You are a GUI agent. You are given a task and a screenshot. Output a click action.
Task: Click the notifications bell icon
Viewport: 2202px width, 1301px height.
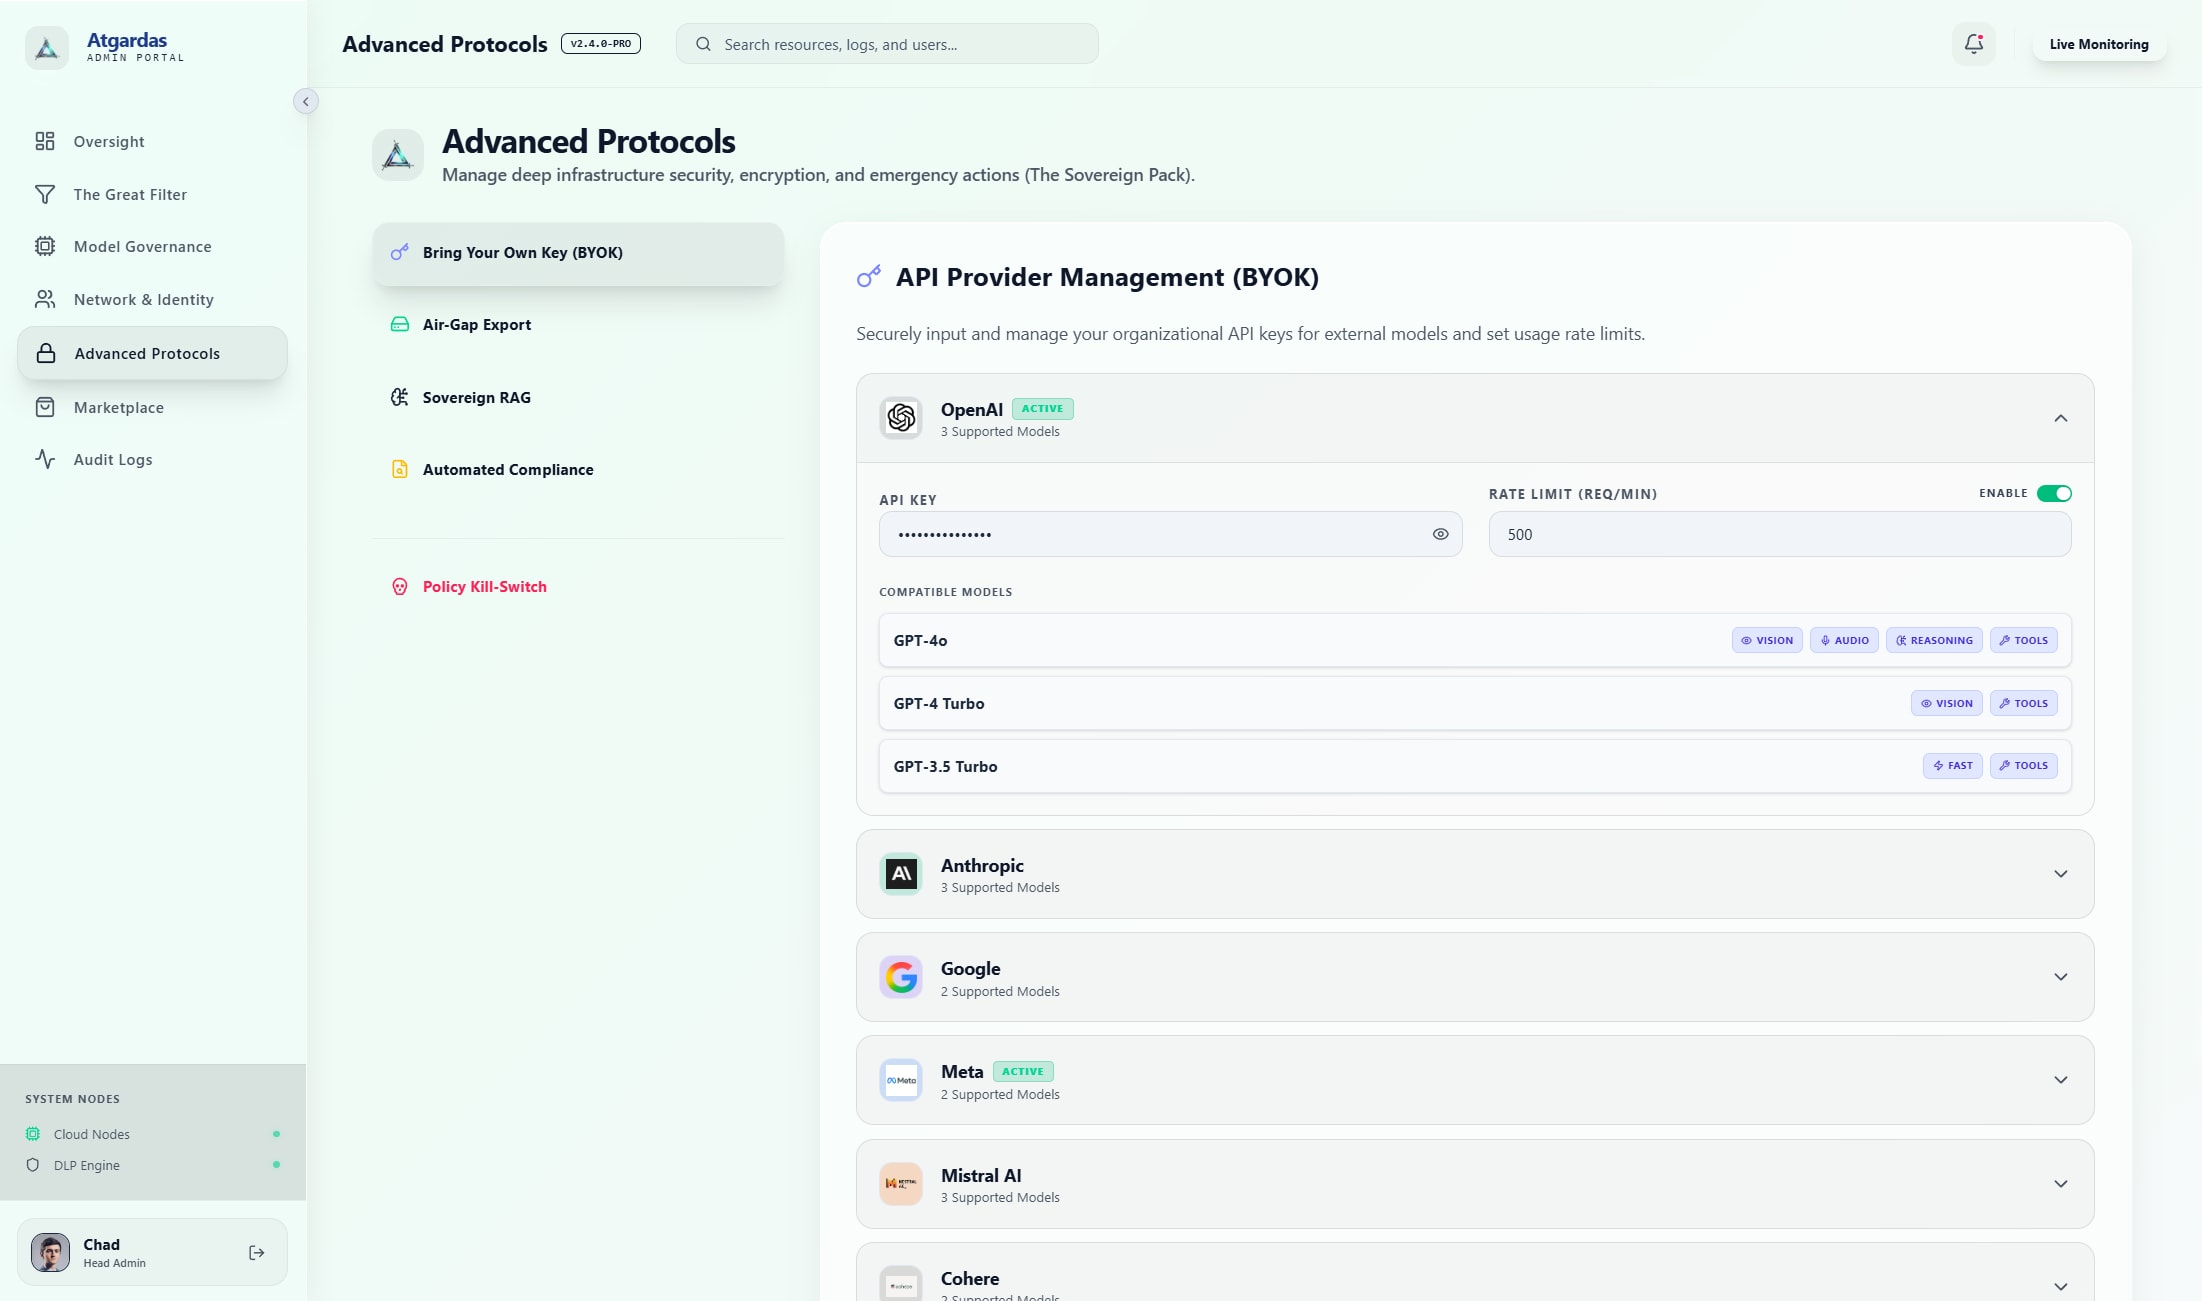click(1973, 44)
